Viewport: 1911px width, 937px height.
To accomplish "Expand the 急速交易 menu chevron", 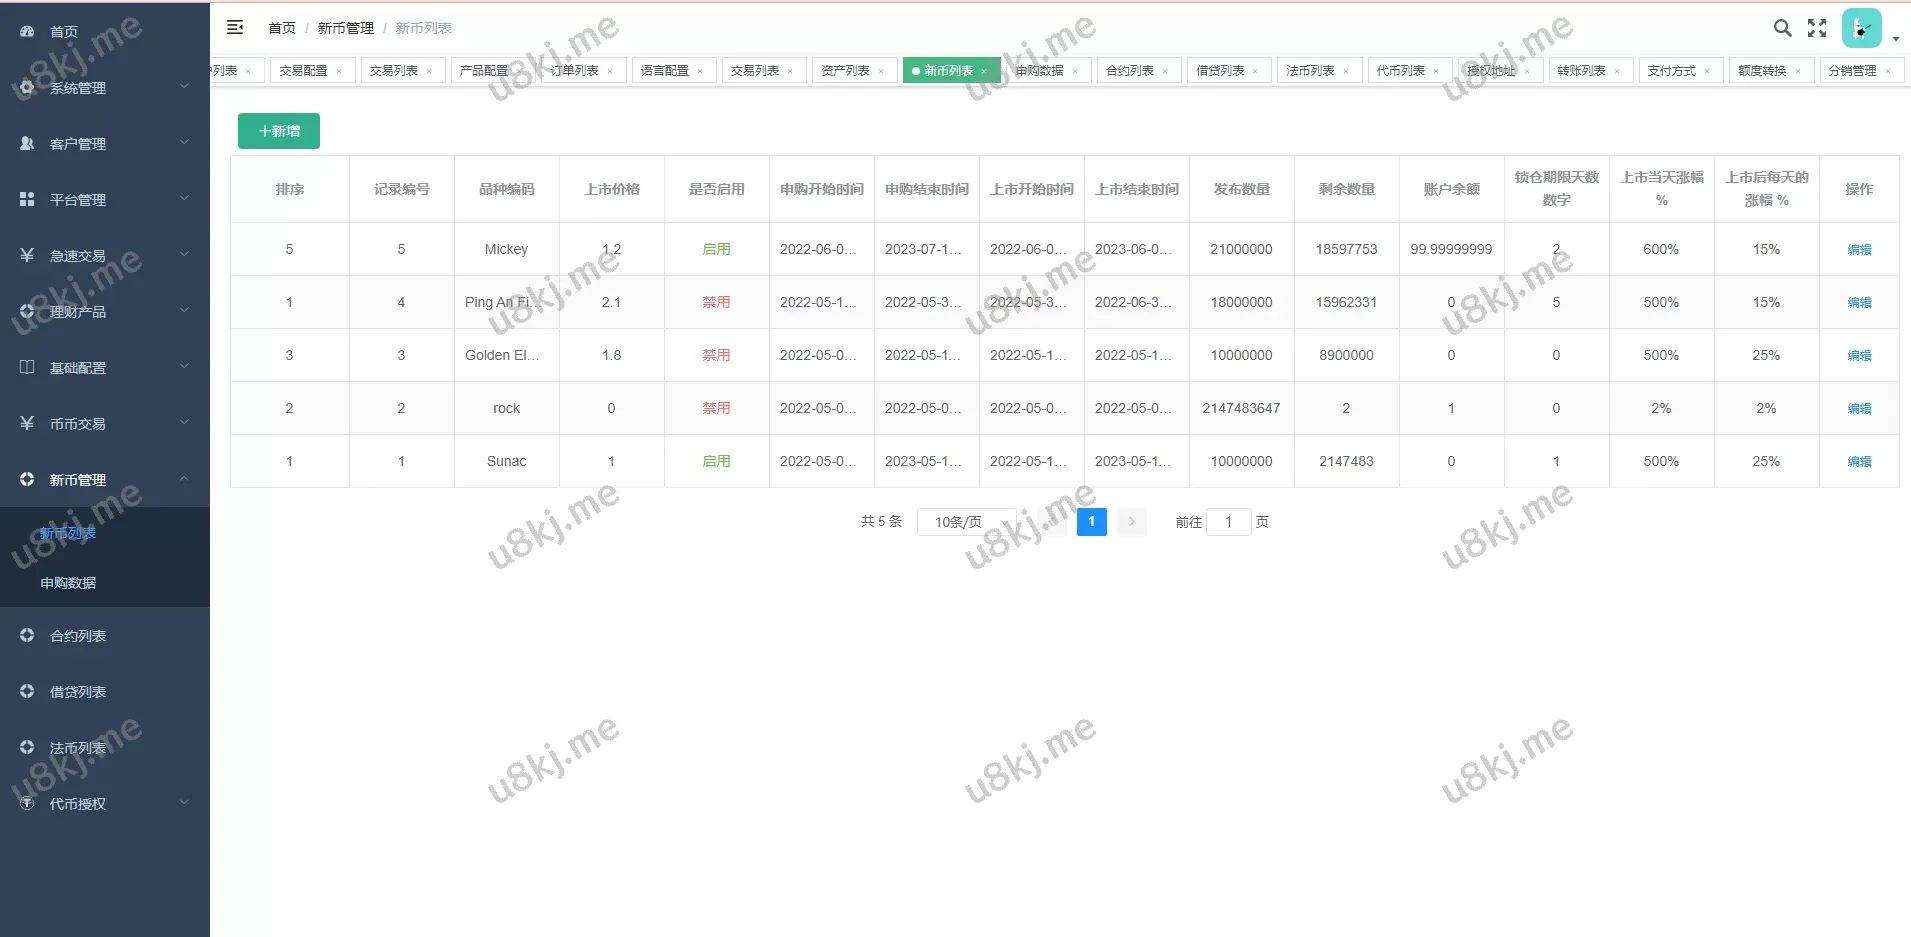I will pyautogui.click(x=184, y=256).
